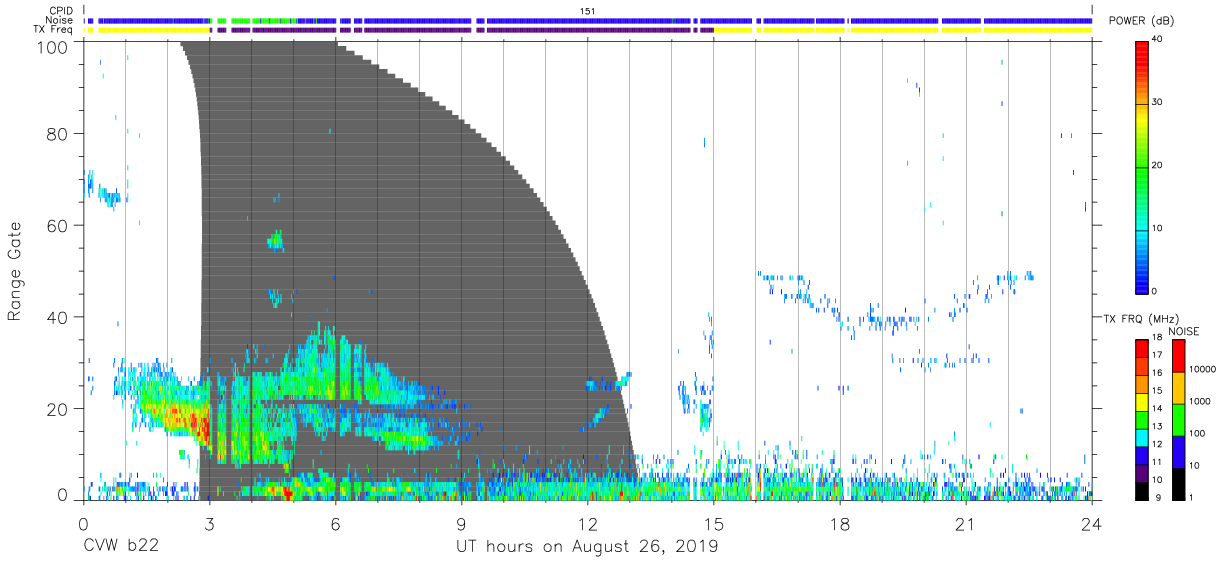The width and height of the screenshot is (1228, 567).
Task: Click the x-axis tick label '21'
Action: (x=965, y=524)
